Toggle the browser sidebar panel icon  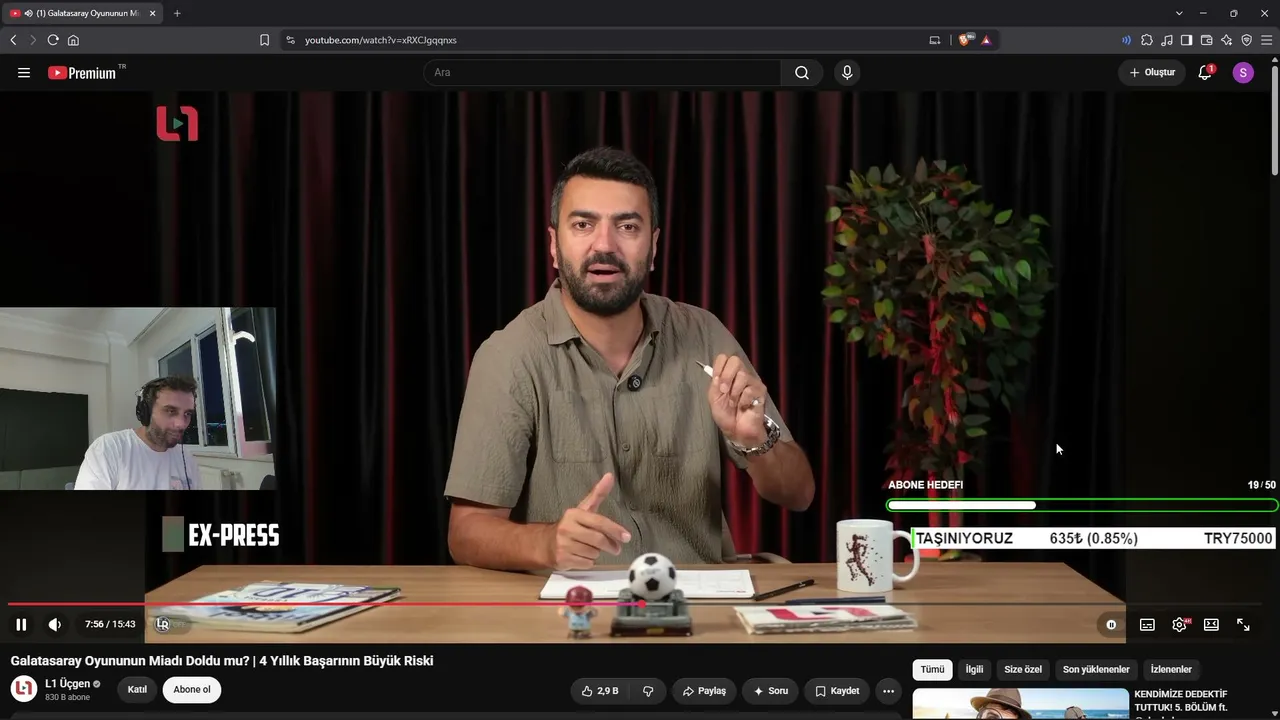pyautogui.click(x=1186, y=40)
